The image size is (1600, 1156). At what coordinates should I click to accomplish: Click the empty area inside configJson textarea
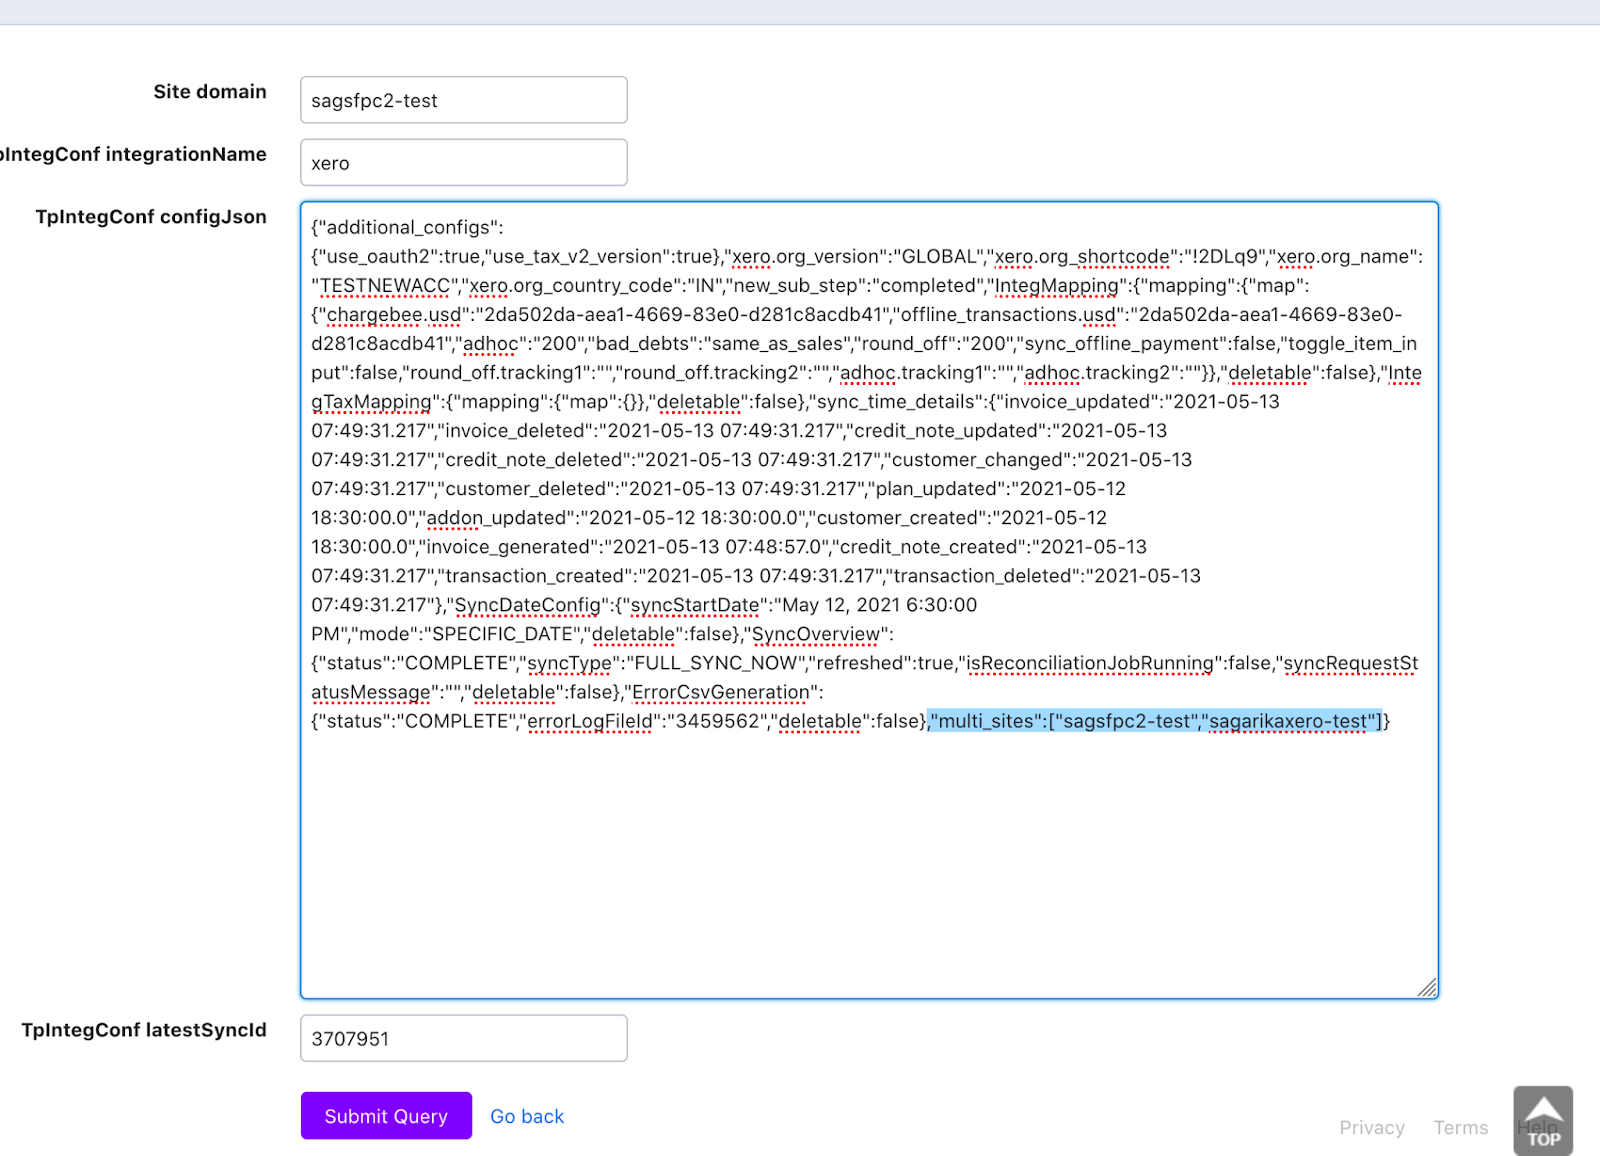tap(868, 860)
